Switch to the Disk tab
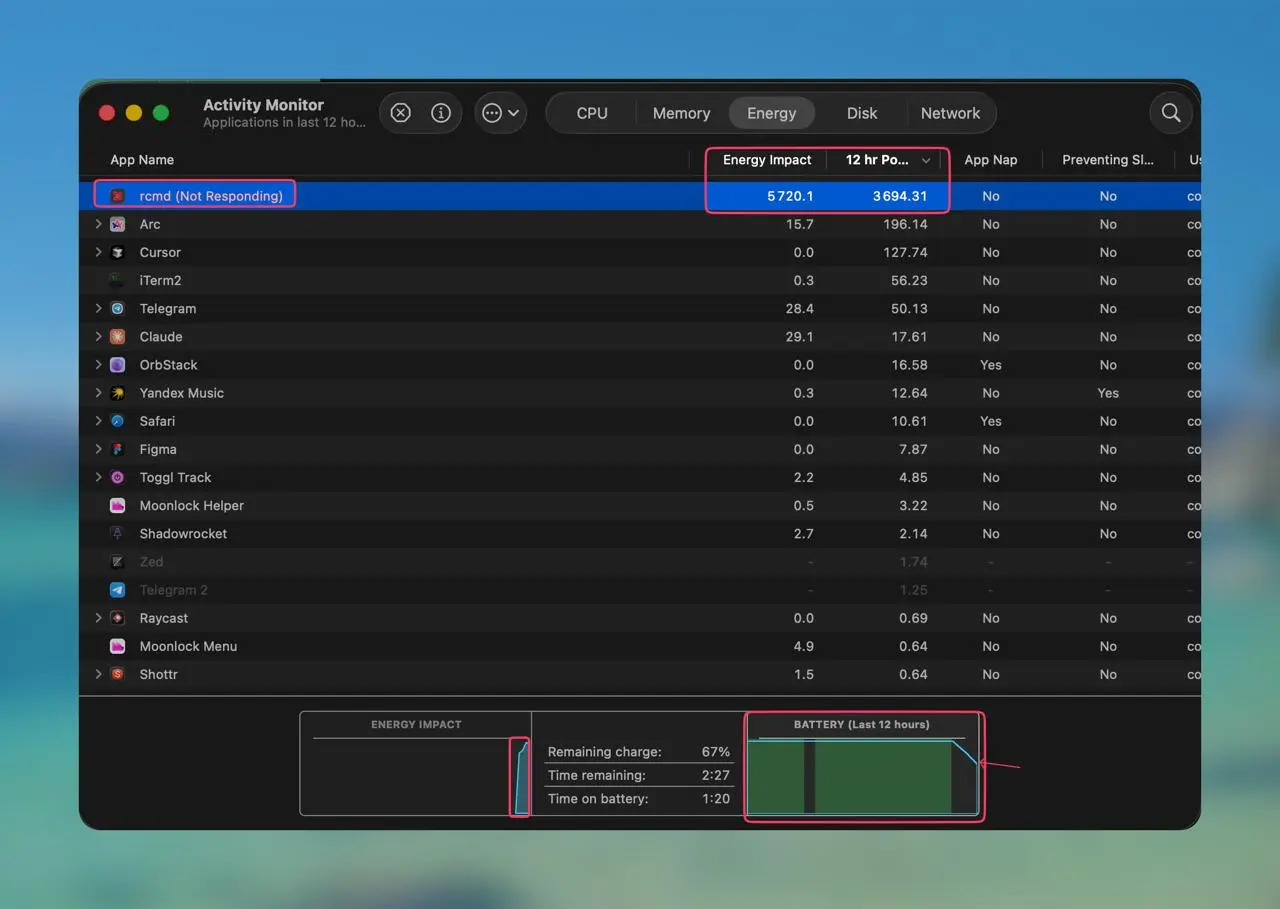Screen dimensions: 1280x909 [x=862, y=113]
